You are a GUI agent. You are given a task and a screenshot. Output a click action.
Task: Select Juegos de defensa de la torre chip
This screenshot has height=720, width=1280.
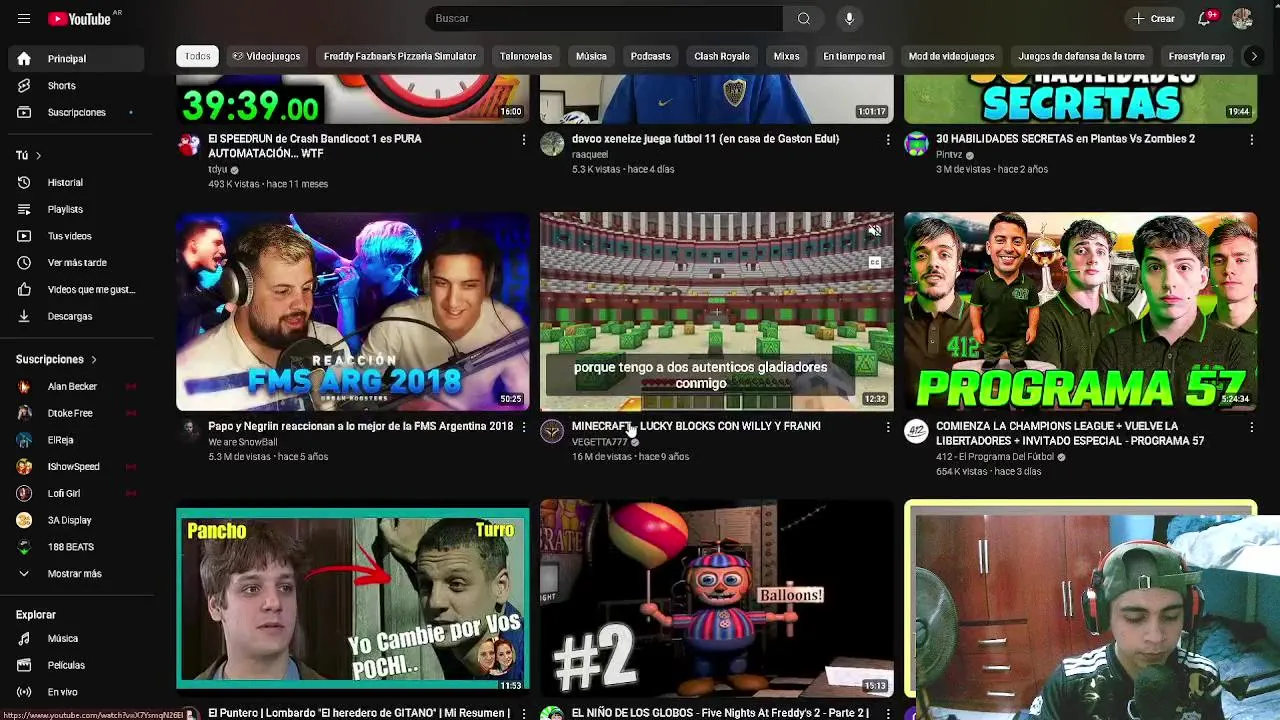click(1081, 57)
